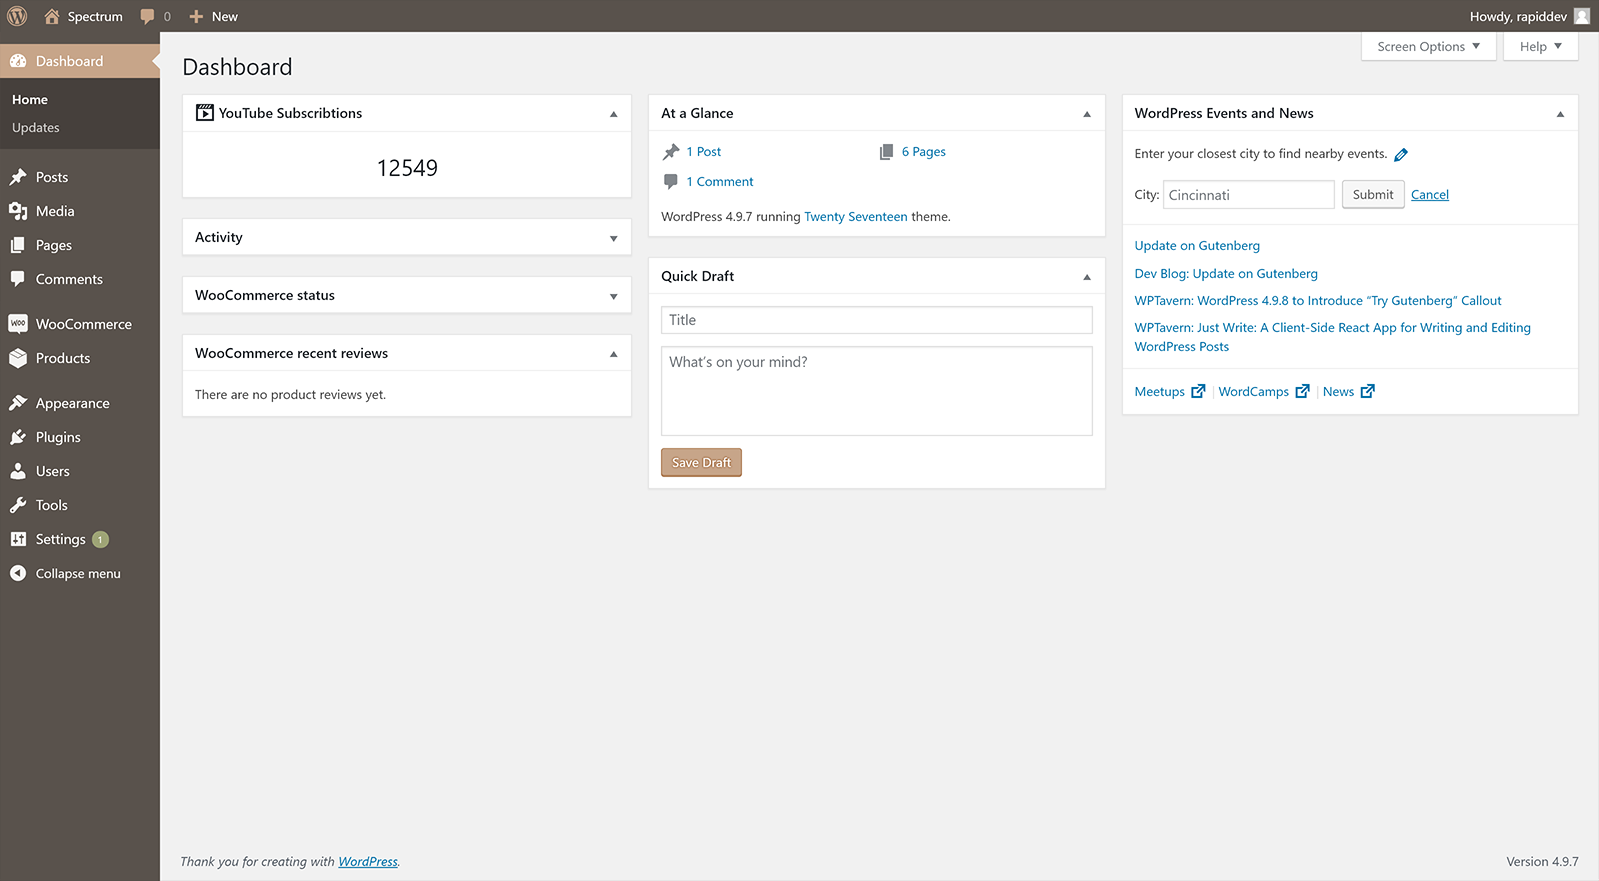Open the WordPress logo menu
The image size is (1599, 881).
pos(17,16)
